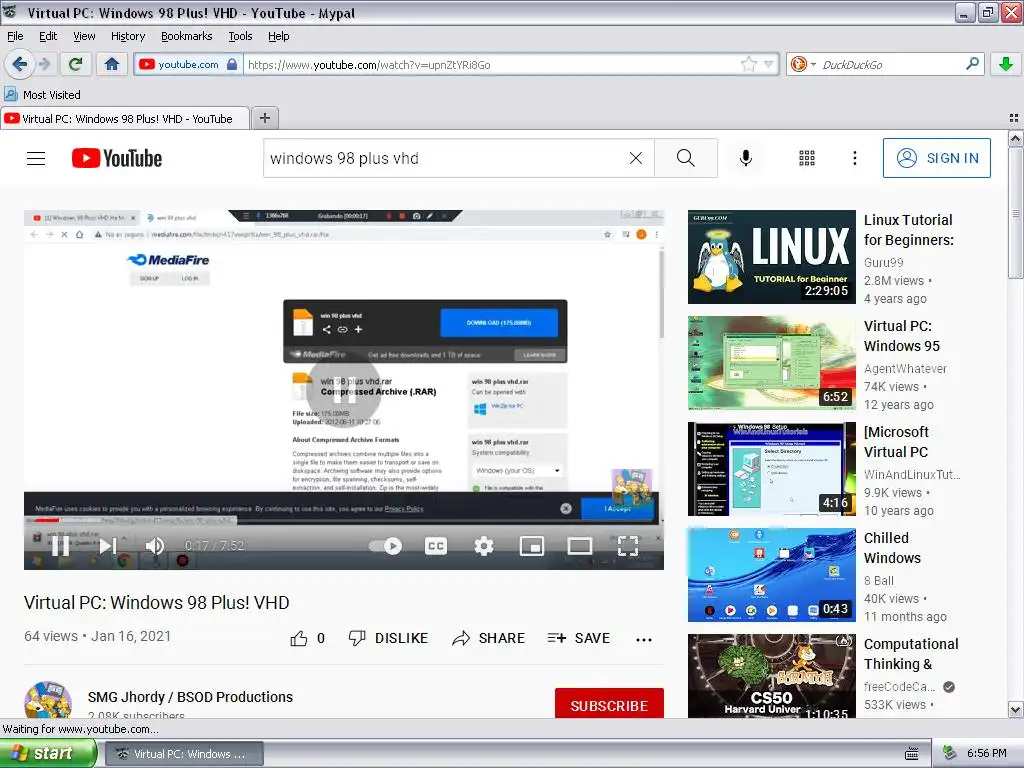Start voice search with microphone icon

tap(746, 158)
